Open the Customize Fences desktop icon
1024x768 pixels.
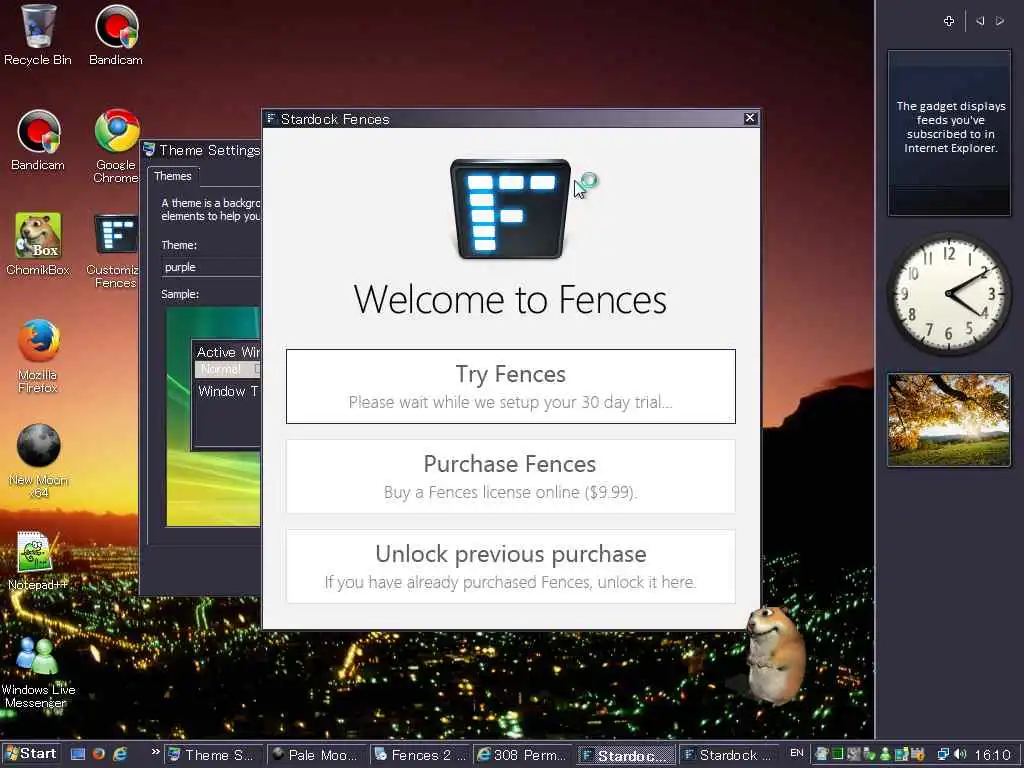click(114, 250)
